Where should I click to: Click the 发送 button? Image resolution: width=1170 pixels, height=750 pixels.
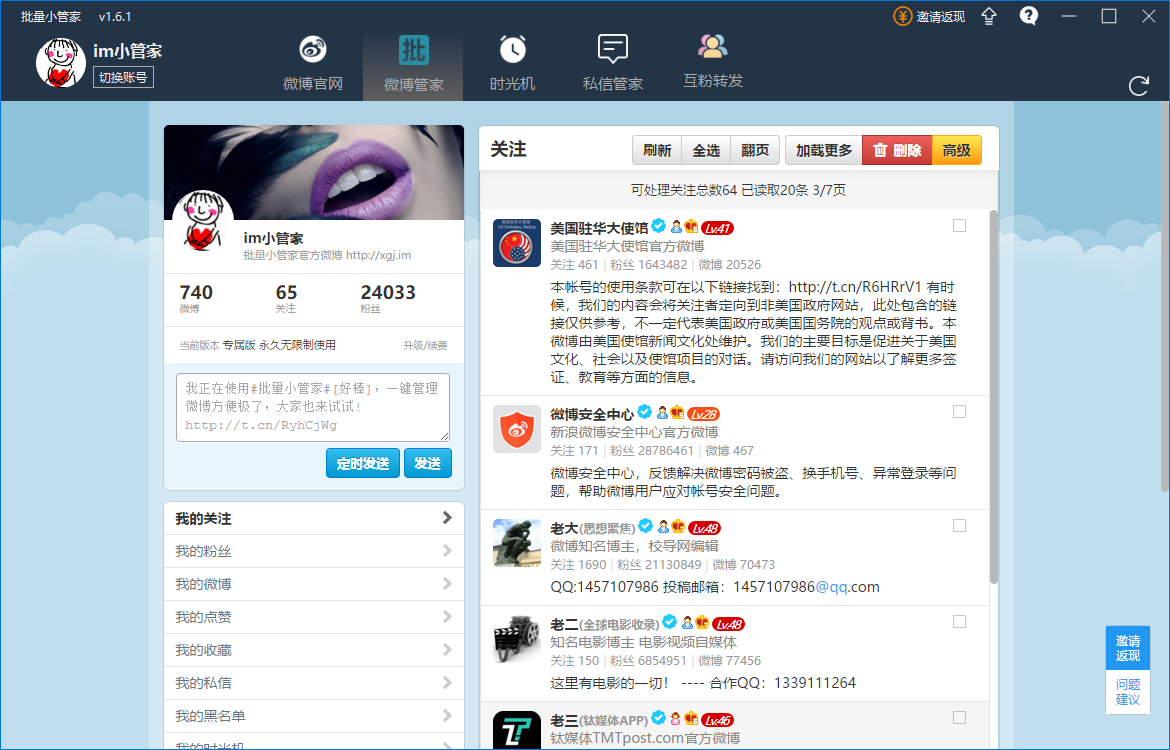coord(428,463)
